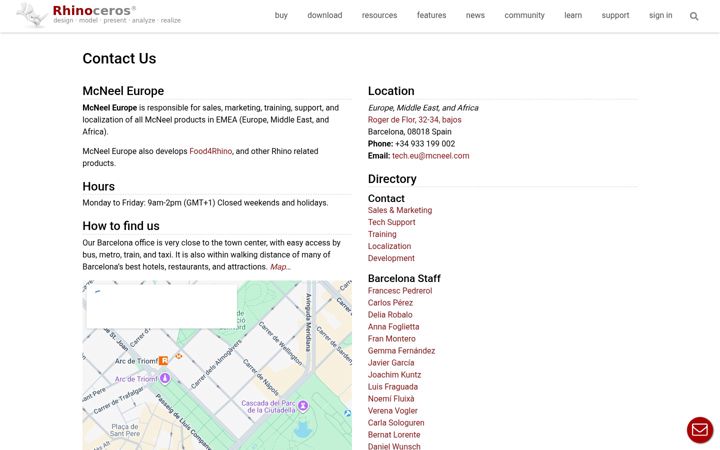Open the red mail contact button
The image size is (720, 450).
pyautogui.click(x=700, y=430)
